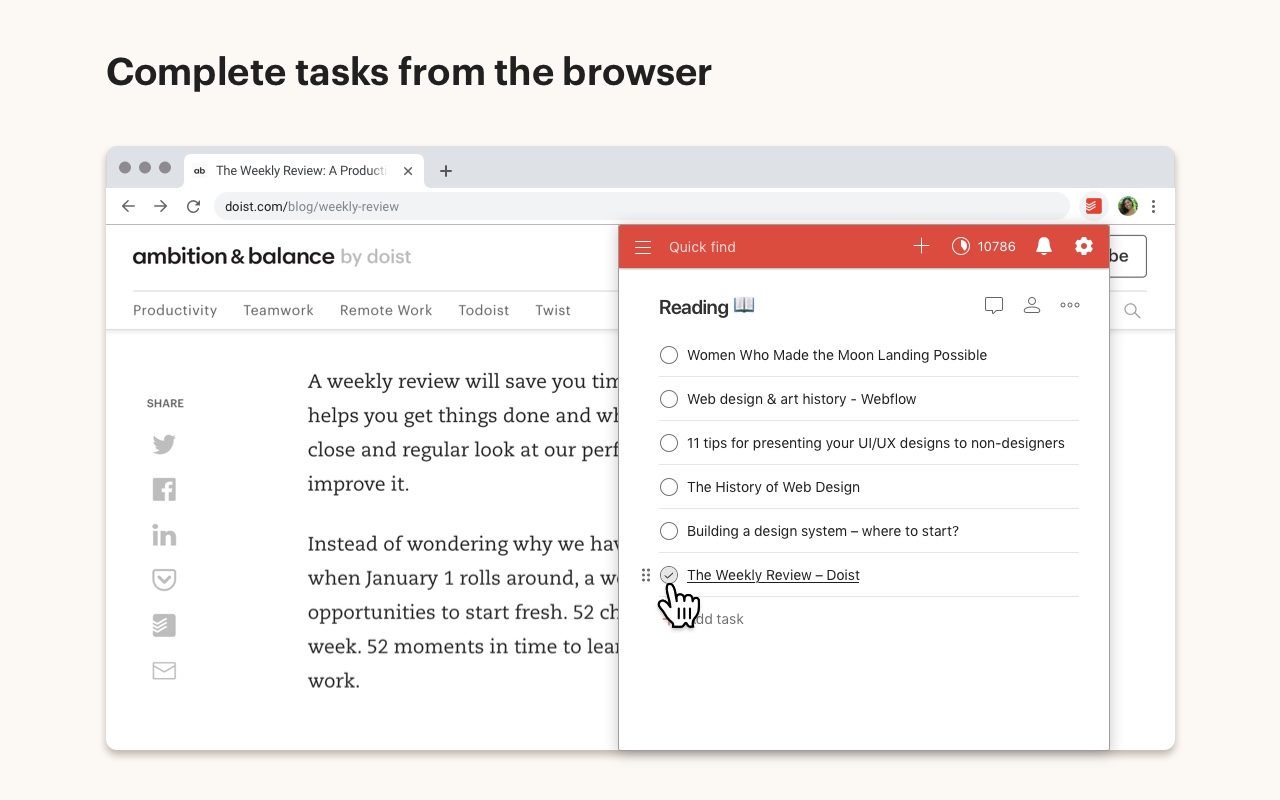Open the Todoist browser extension icon
Image resolution: width=1280 pixels, height=800 pixels.
coord(1092,205)
